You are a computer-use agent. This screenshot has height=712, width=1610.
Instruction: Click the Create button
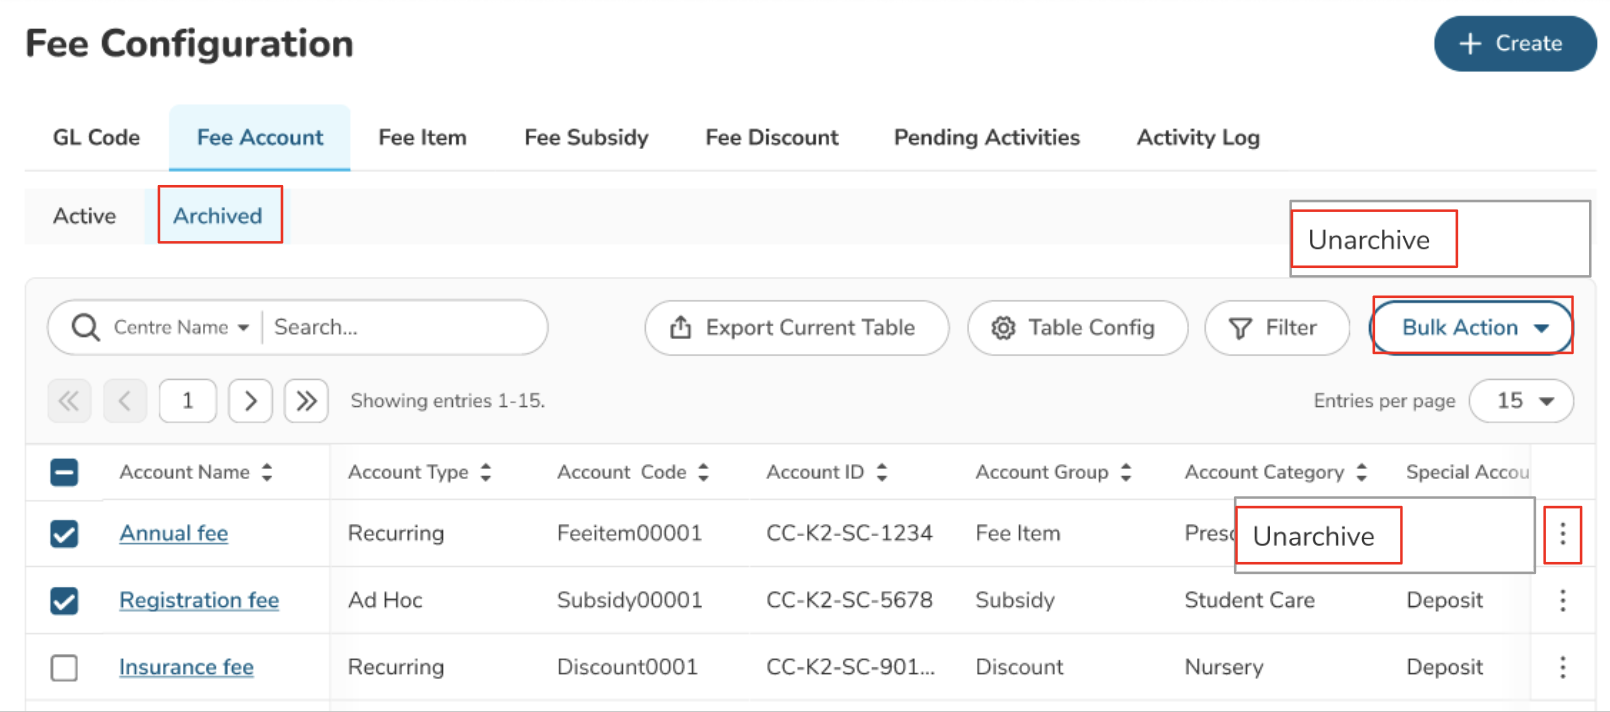click(x=1514, y=43)
